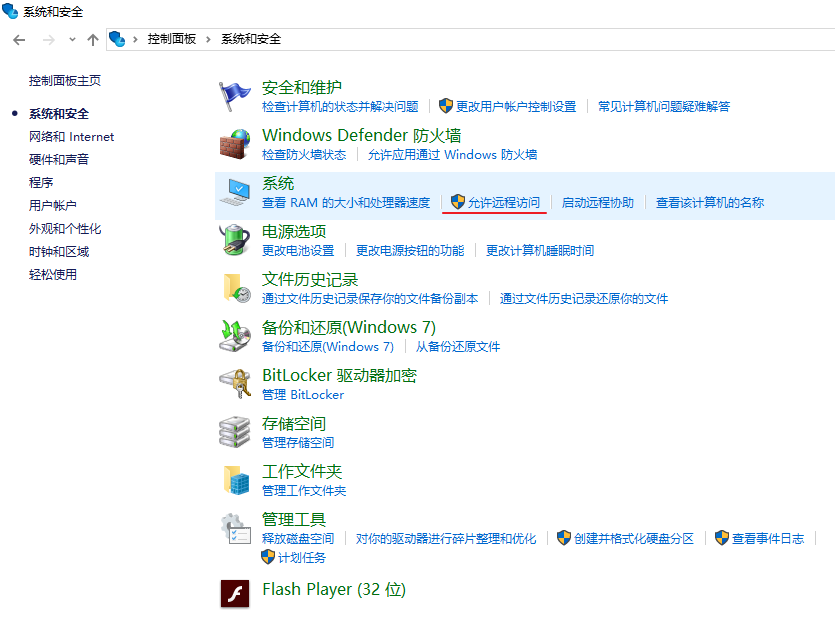835x627 pixels.
Task: Open the 系统 heading
Action: coord(278,183)
